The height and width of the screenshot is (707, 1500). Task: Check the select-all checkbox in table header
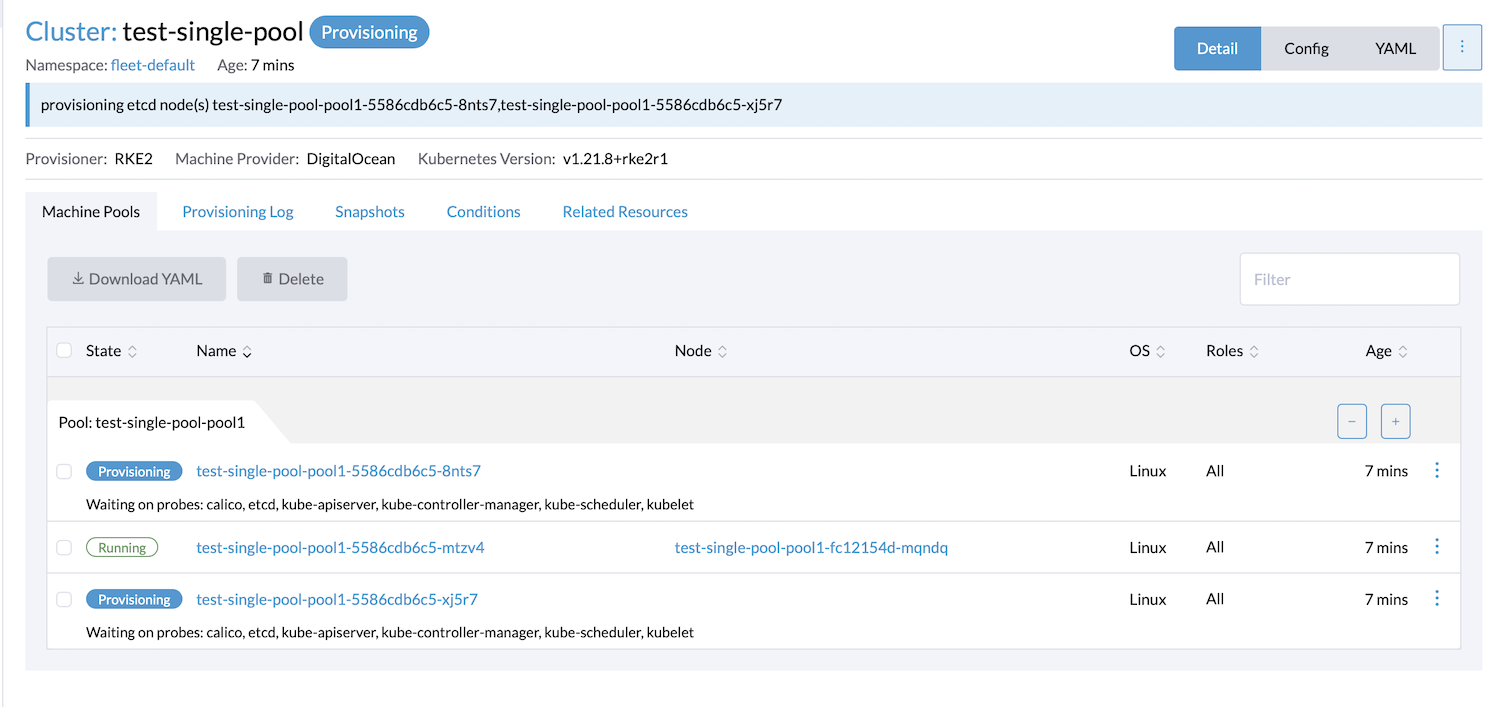pyautogui.click(x=64, y=350)
